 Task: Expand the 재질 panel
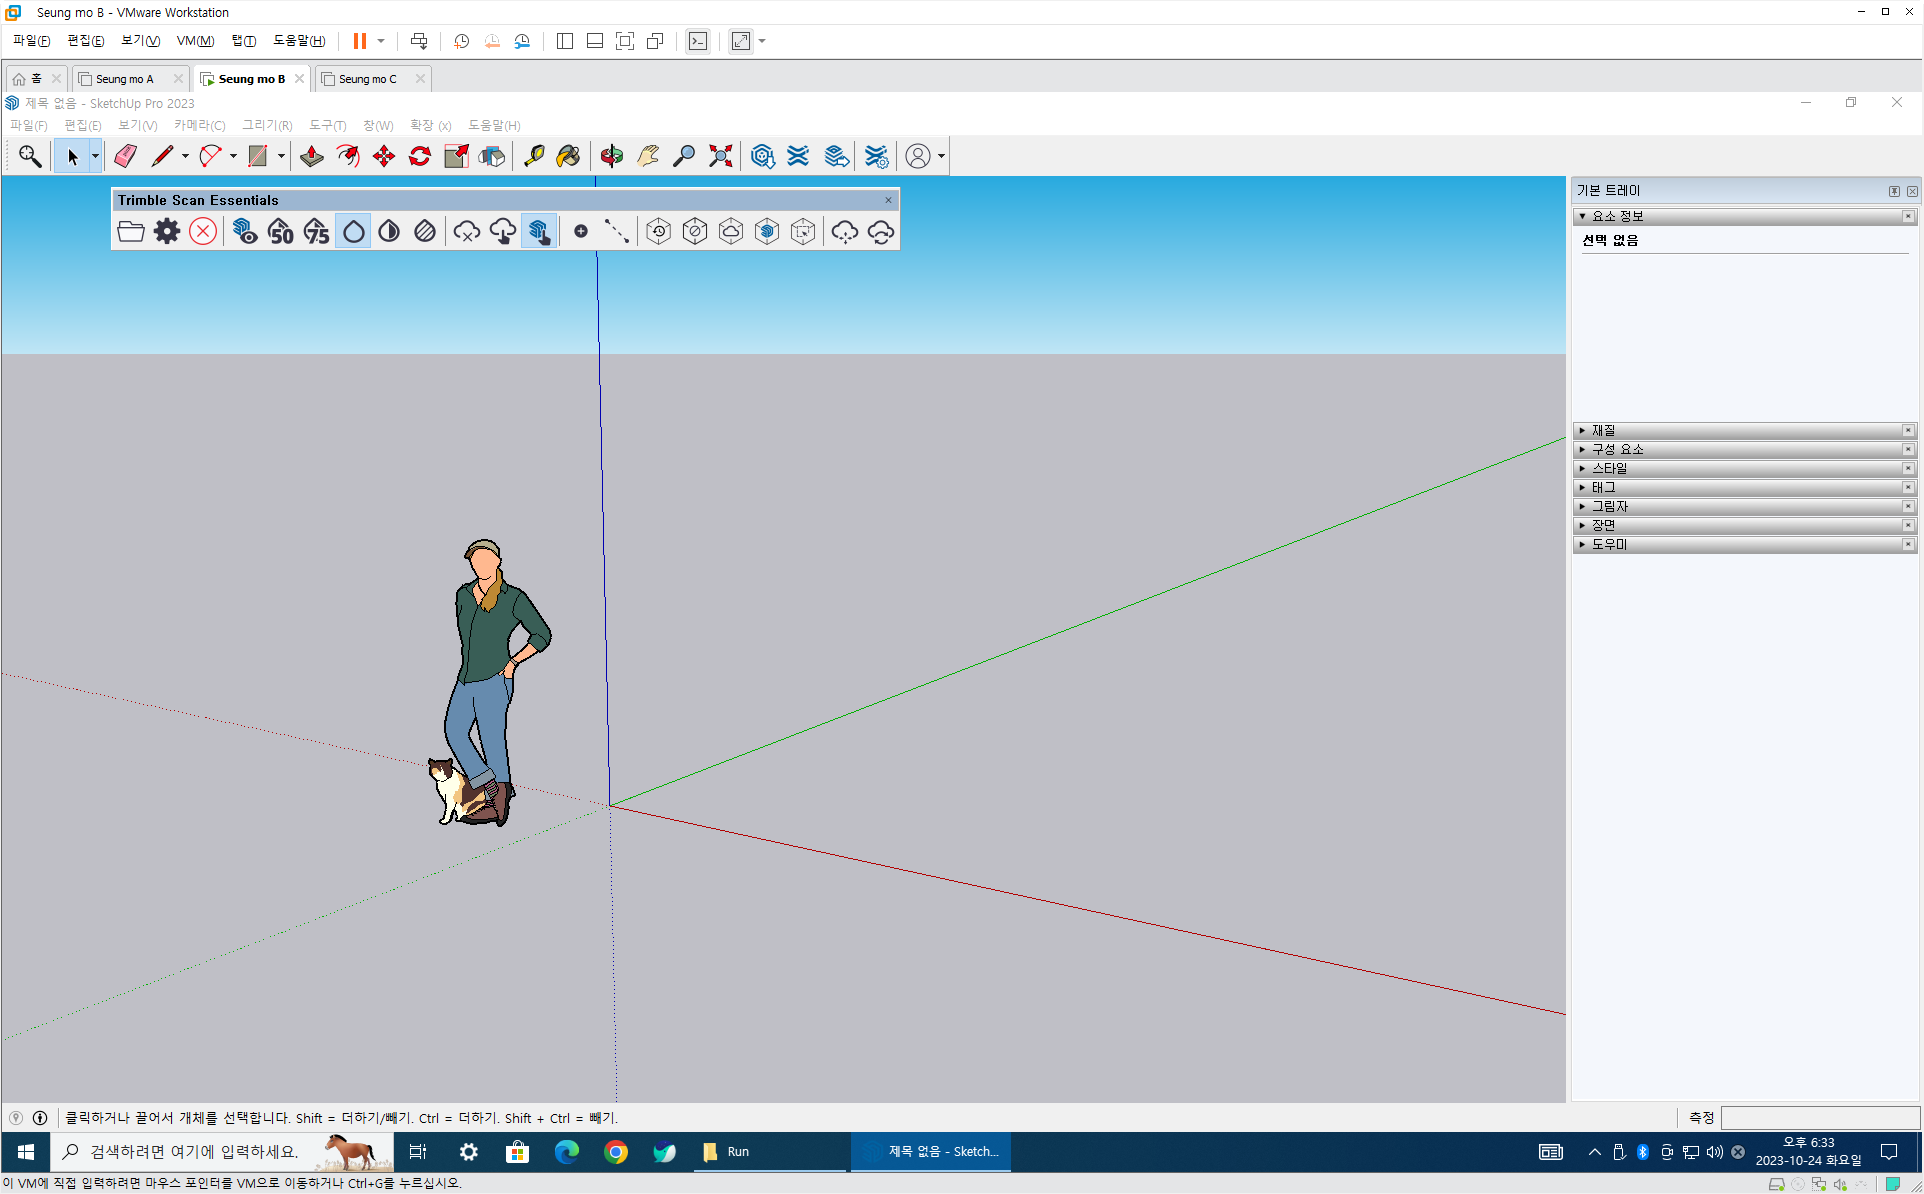[1603, 430]
